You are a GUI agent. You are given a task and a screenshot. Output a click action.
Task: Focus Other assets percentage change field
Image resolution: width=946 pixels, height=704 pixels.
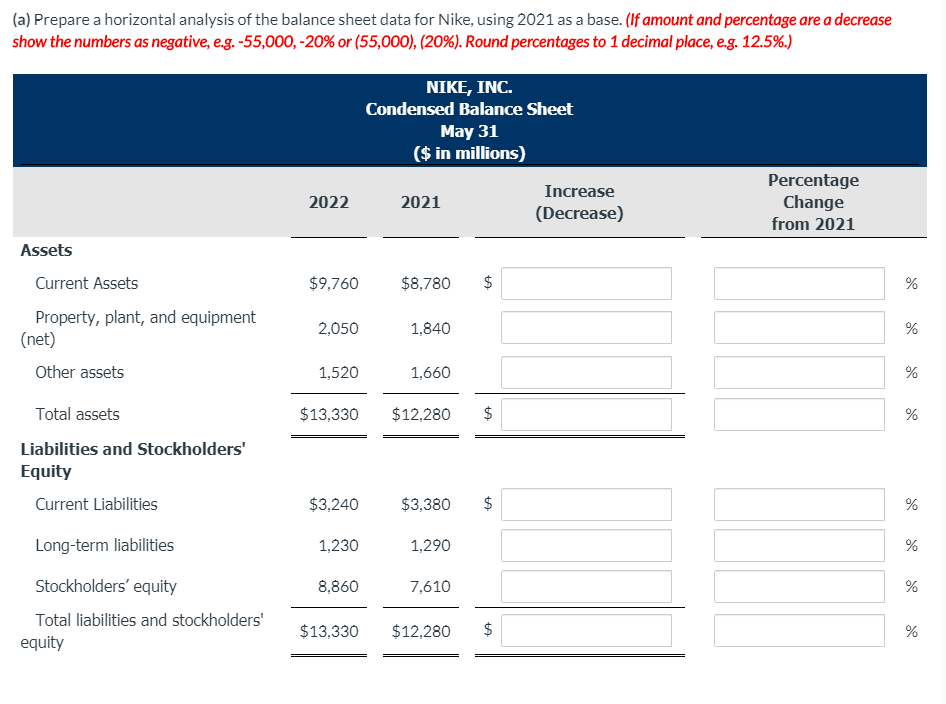click(799, 373)
